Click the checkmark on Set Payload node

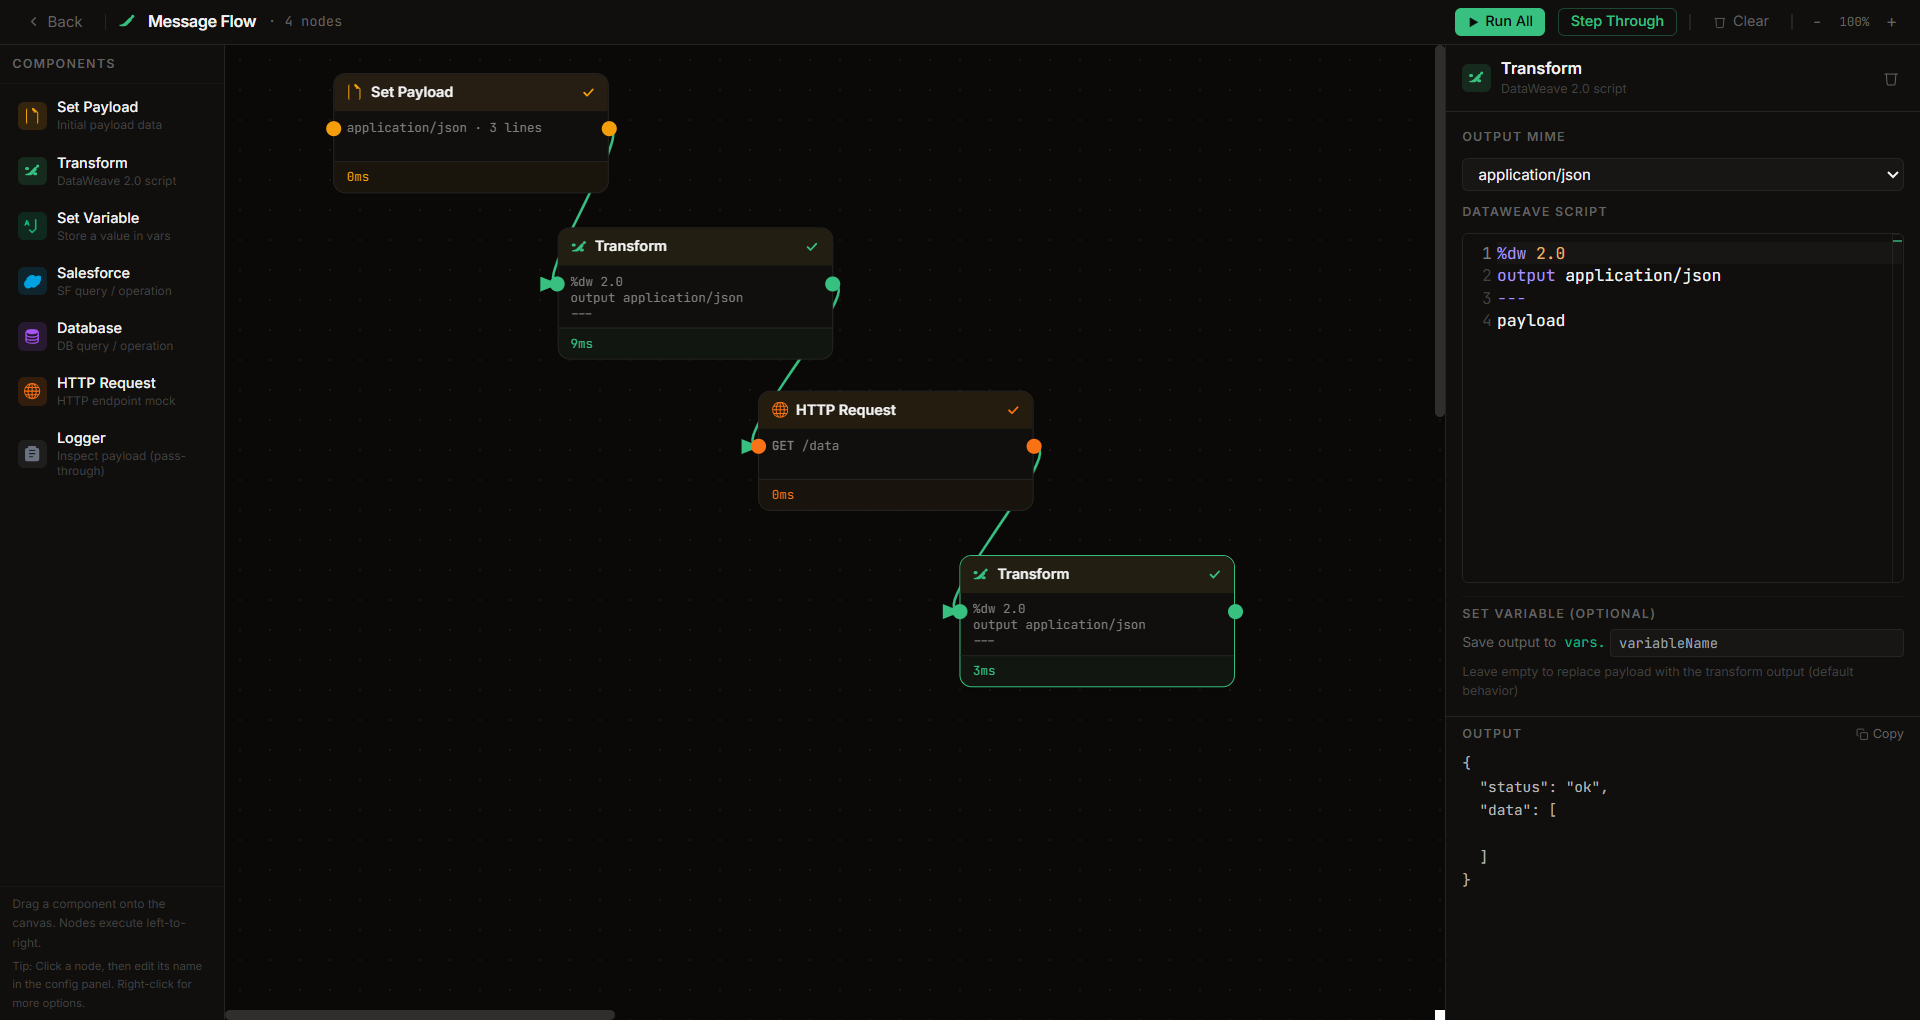(588, 93)
